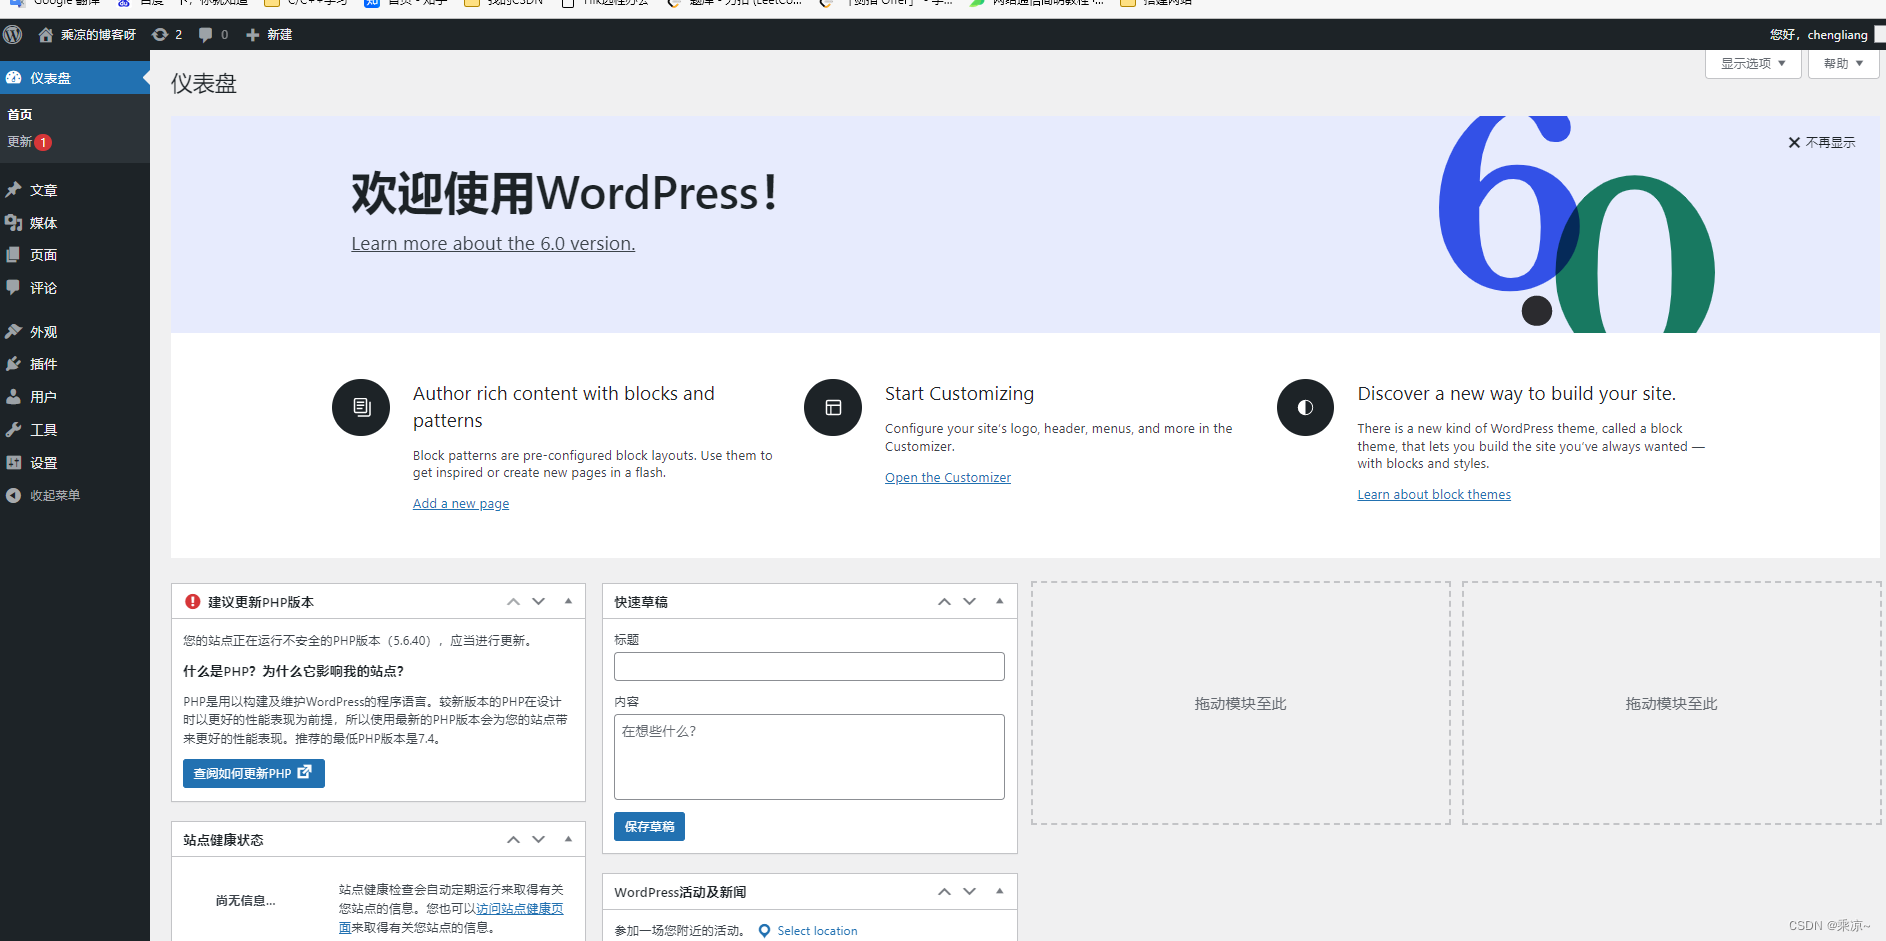Click the plus icon for new content
Screen dimensions: 1886x941
[252, 35]
